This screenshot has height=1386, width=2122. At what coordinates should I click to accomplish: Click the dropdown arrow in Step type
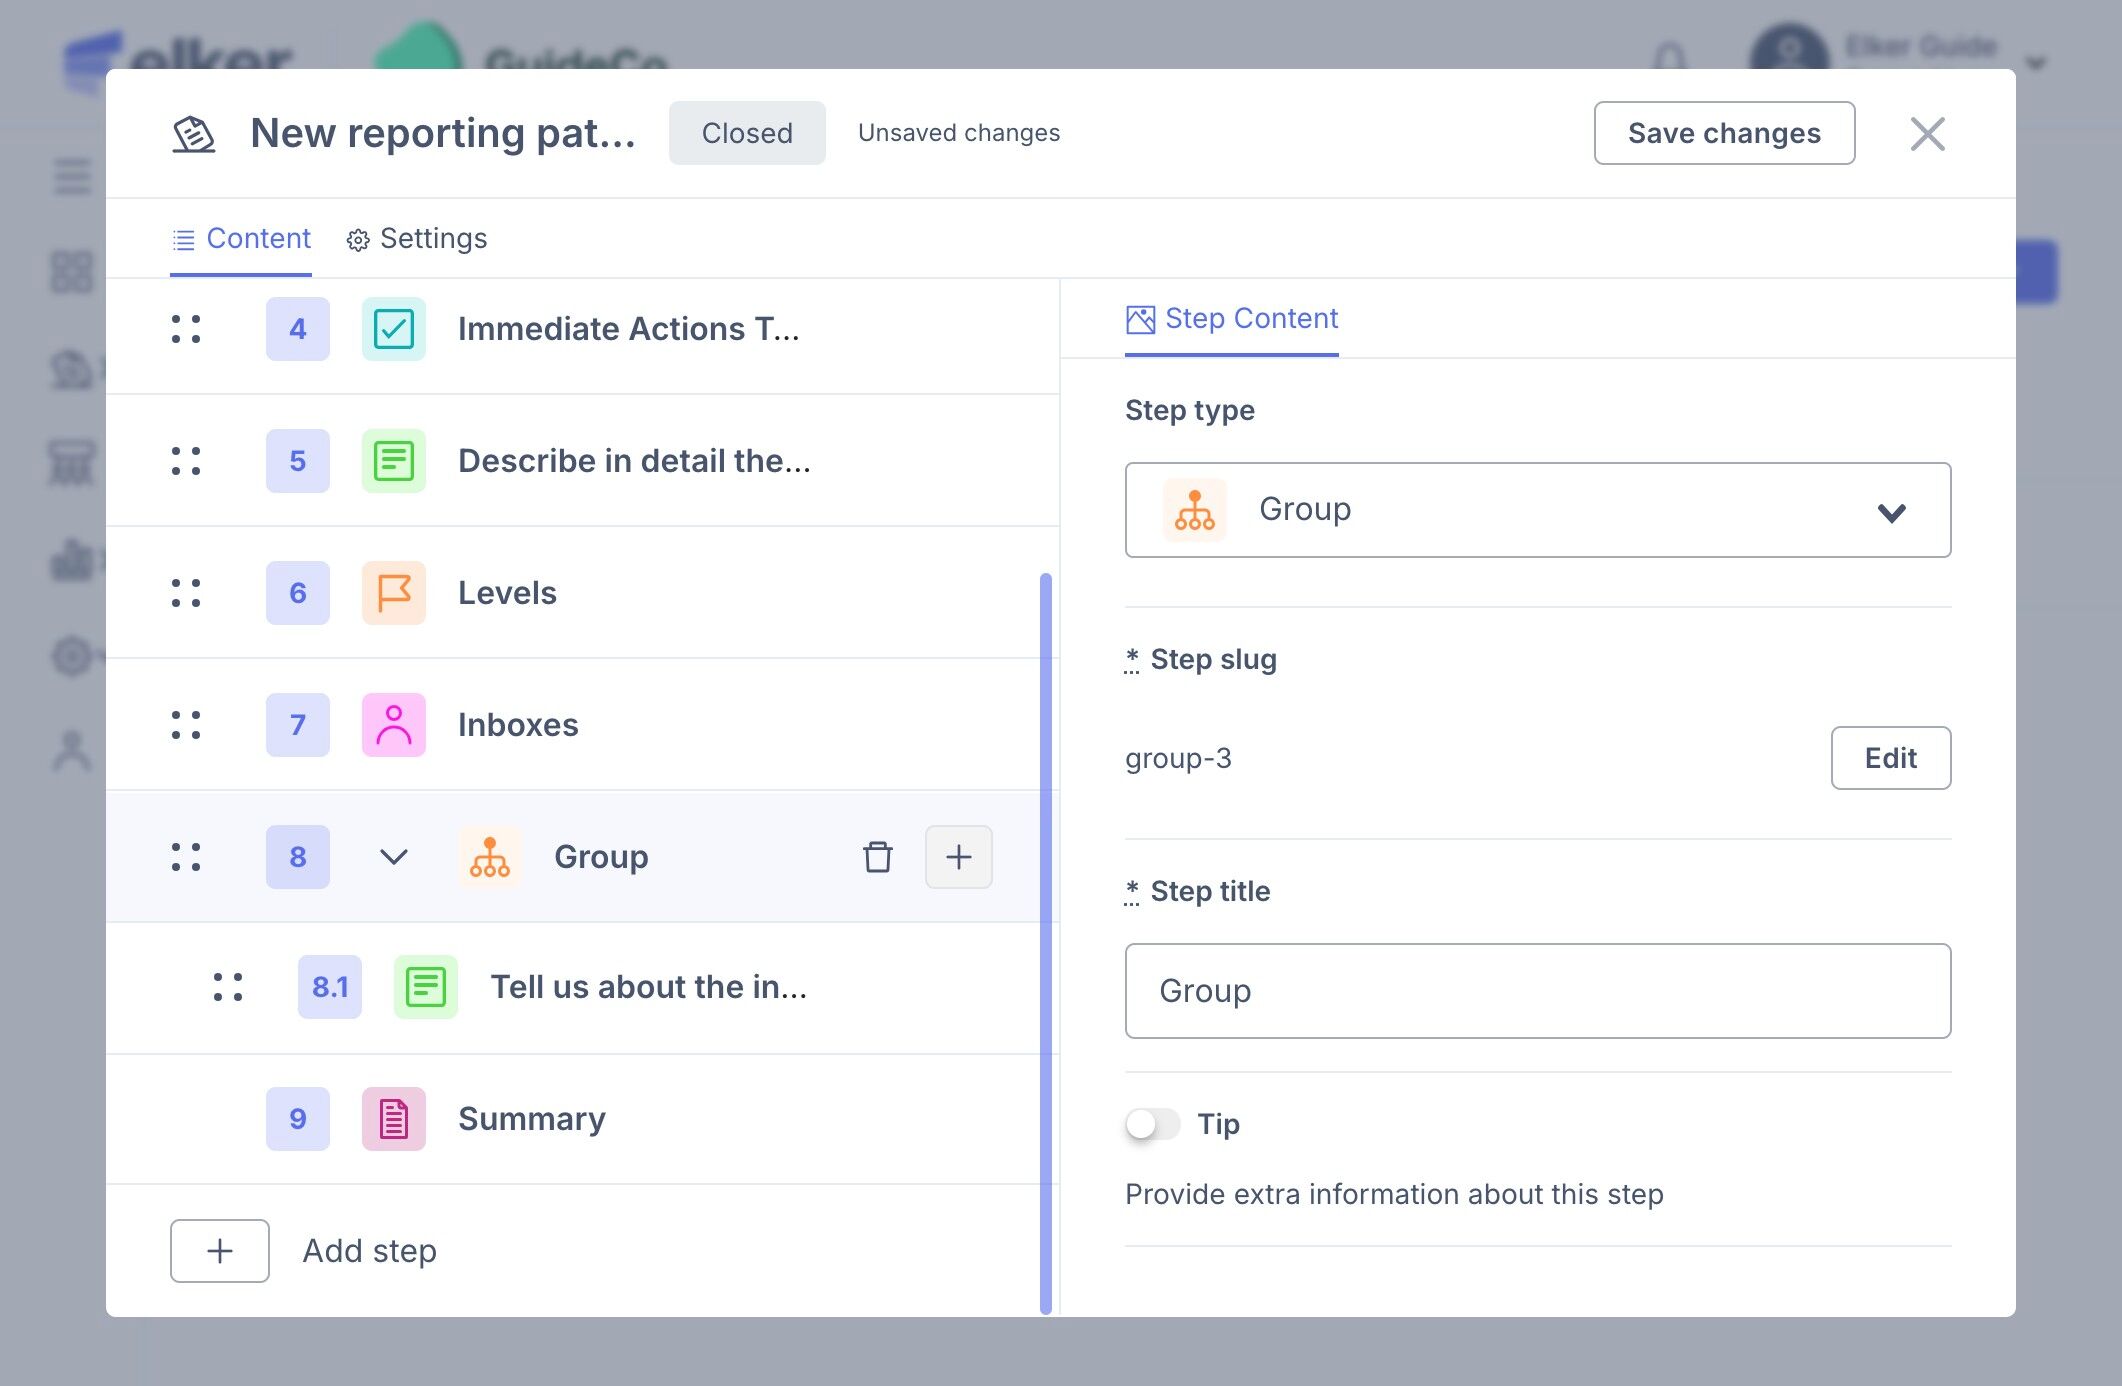click(x=1891, y=513)
